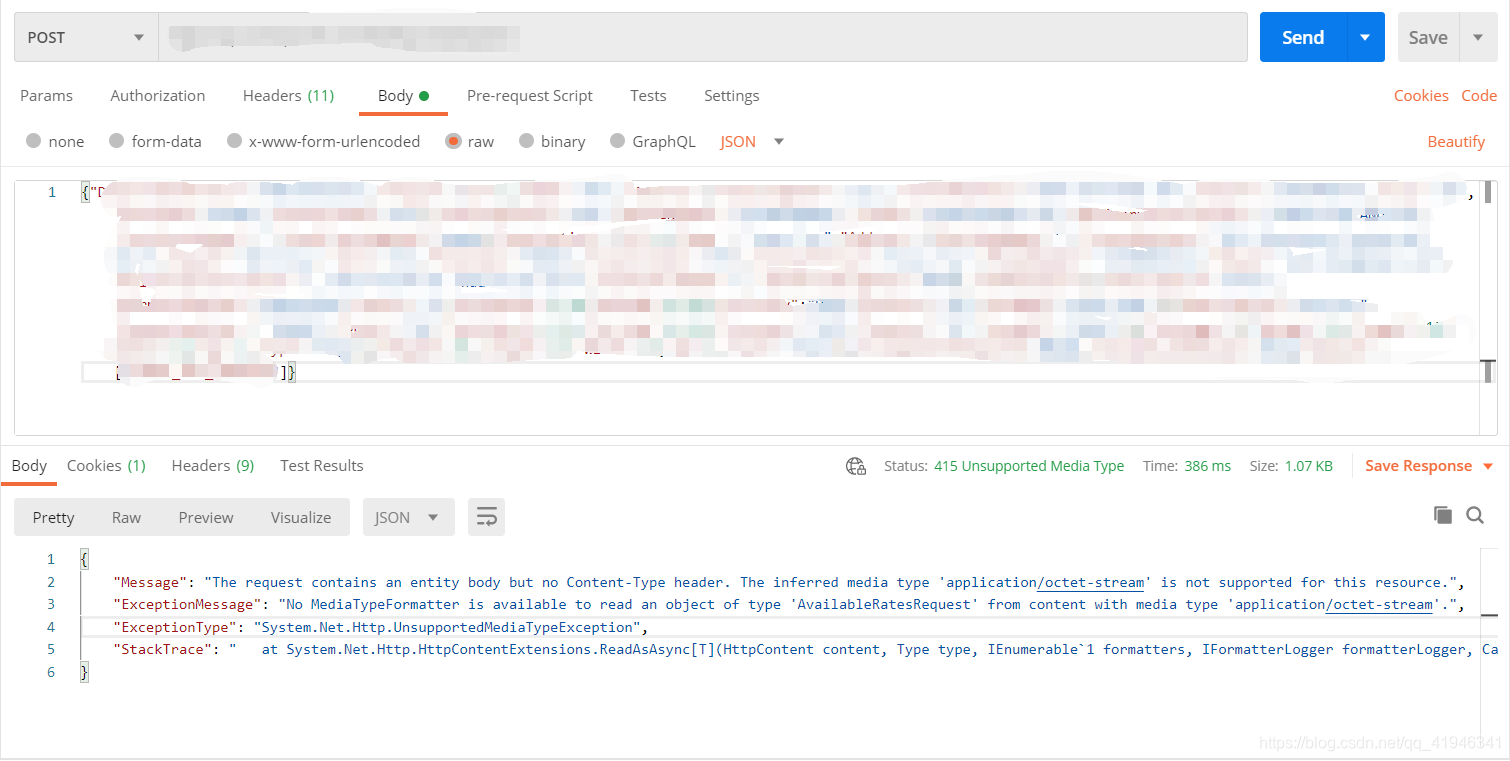Open the response Headers (9) tab
This screenshot has height=761, width=1510.
point(212,465)
